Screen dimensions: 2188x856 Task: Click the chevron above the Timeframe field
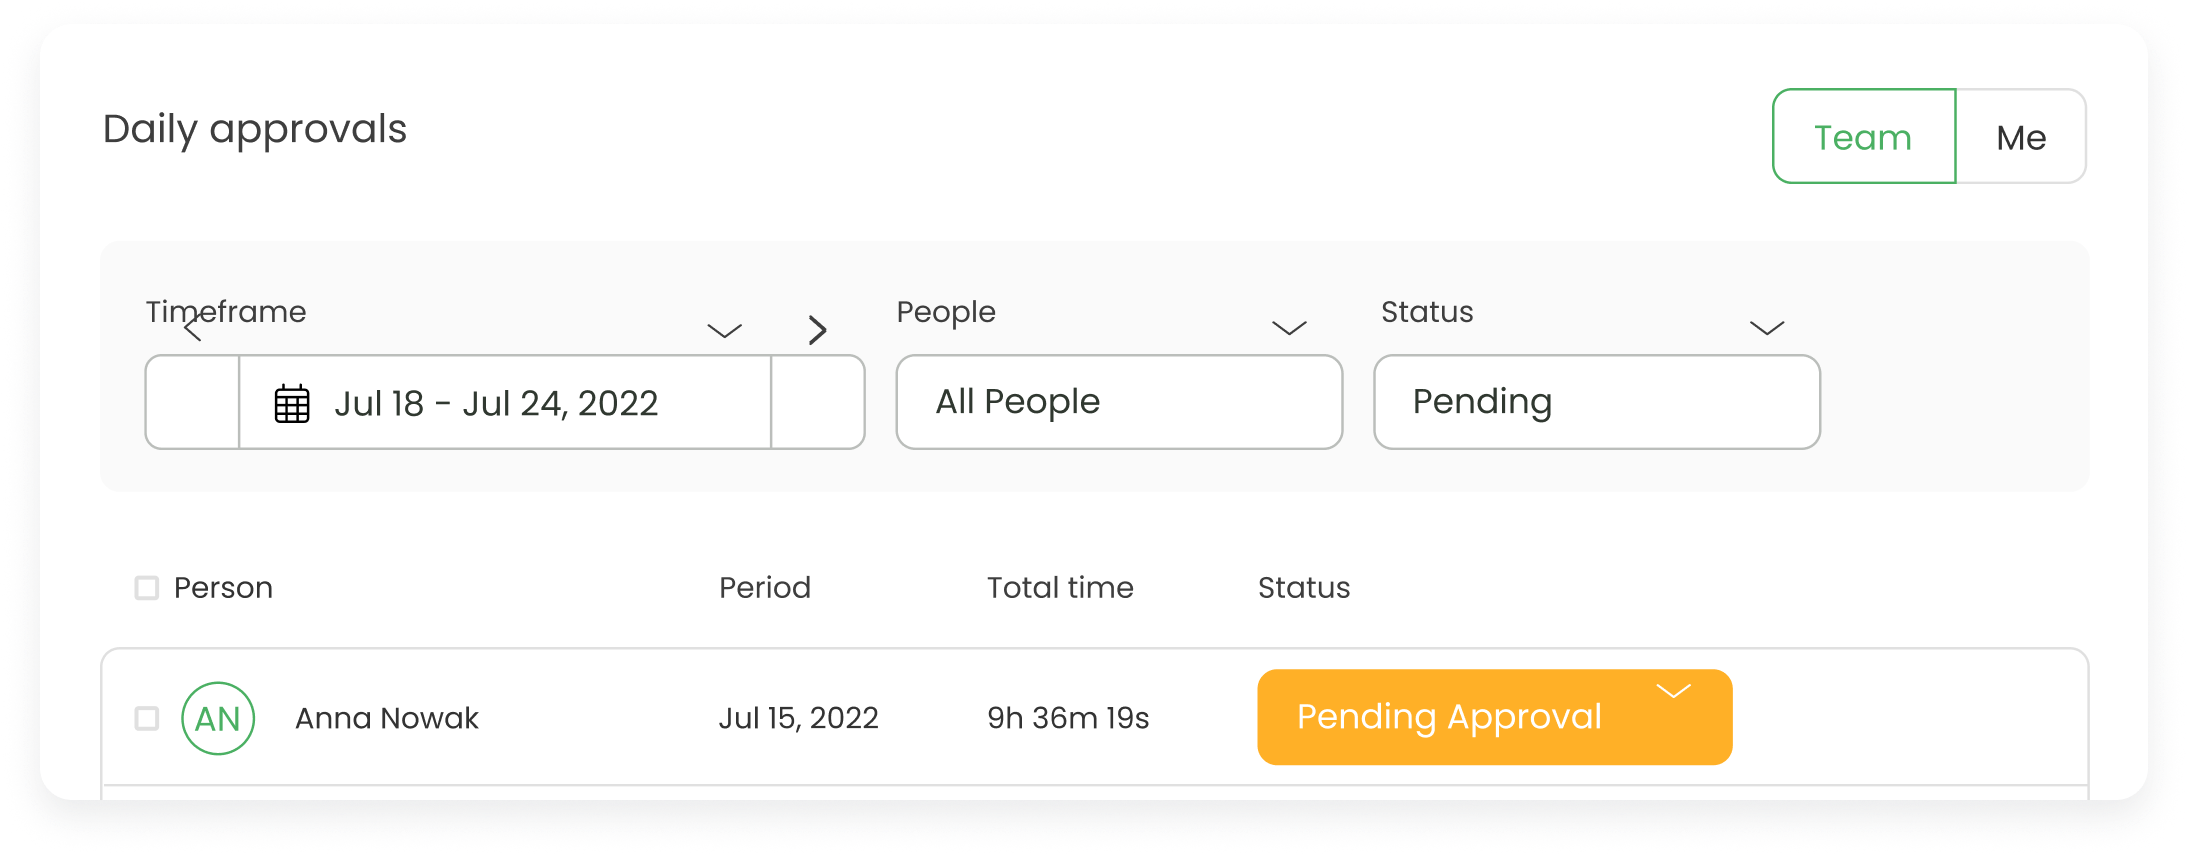tap(724, 330)
